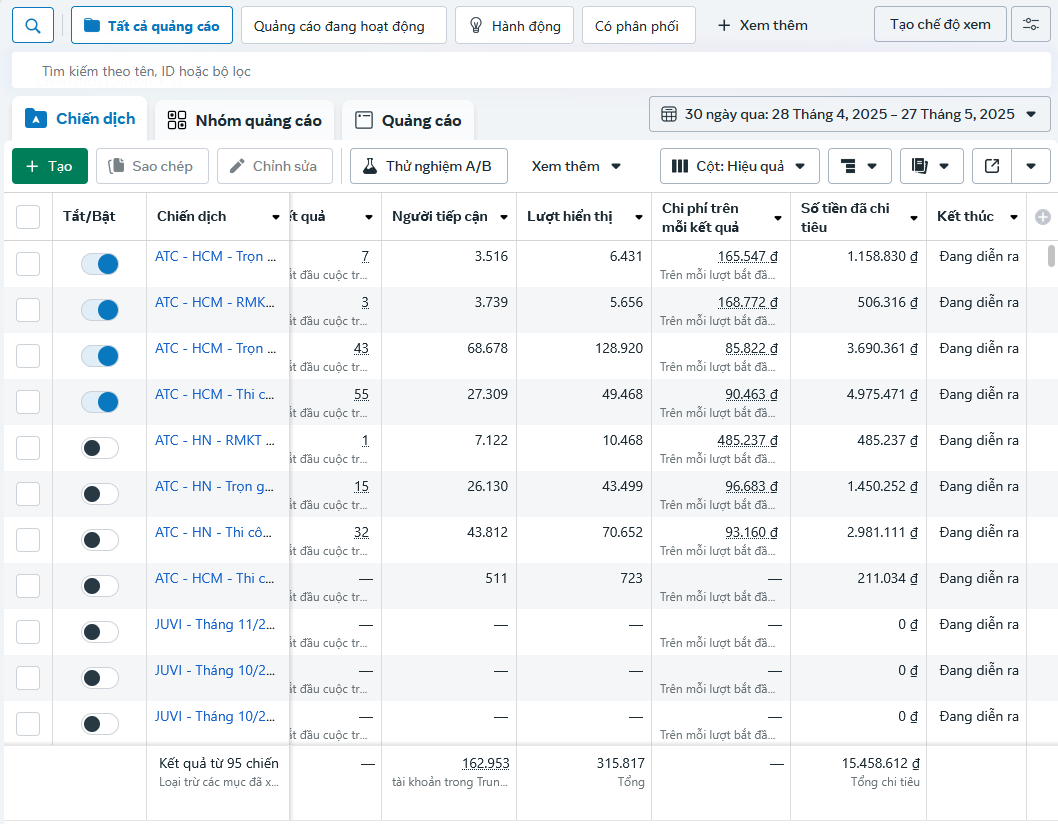Select the Tất cả quảng cáo view
Screen dimensions: 1058x824
pos(152,26)
